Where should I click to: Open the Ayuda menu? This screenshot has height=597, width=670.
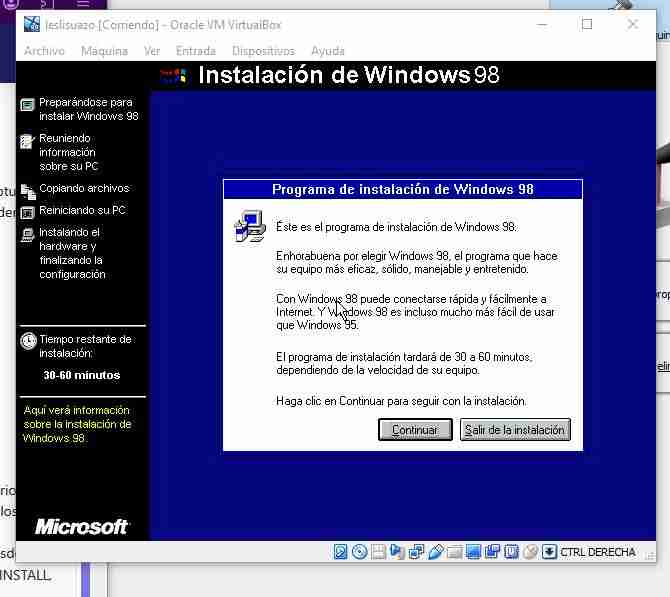pyautogui.click(x=327, y=51)
